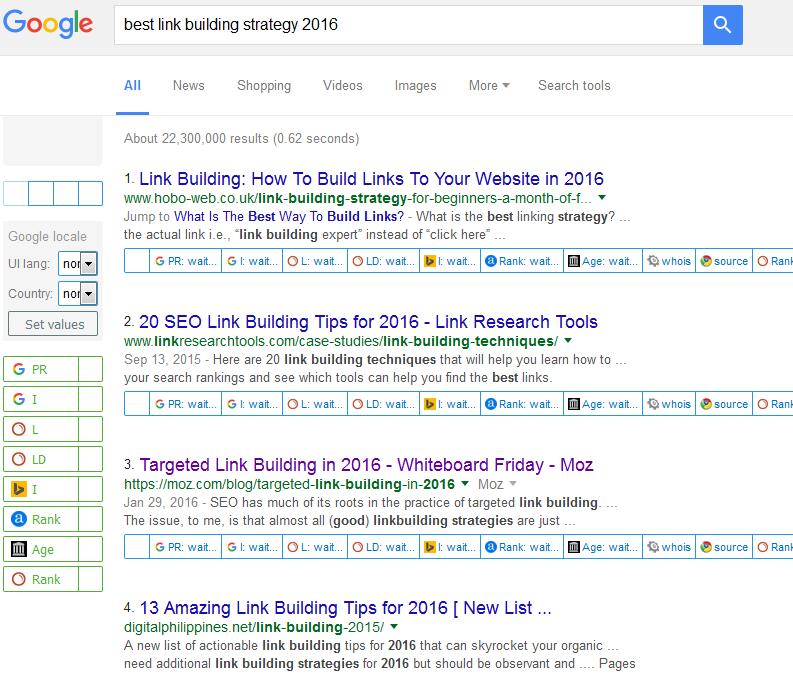Screen dimensions: 793x676
Task: Click empty box starting result 3 toolbar
Action: coord(137,547)
